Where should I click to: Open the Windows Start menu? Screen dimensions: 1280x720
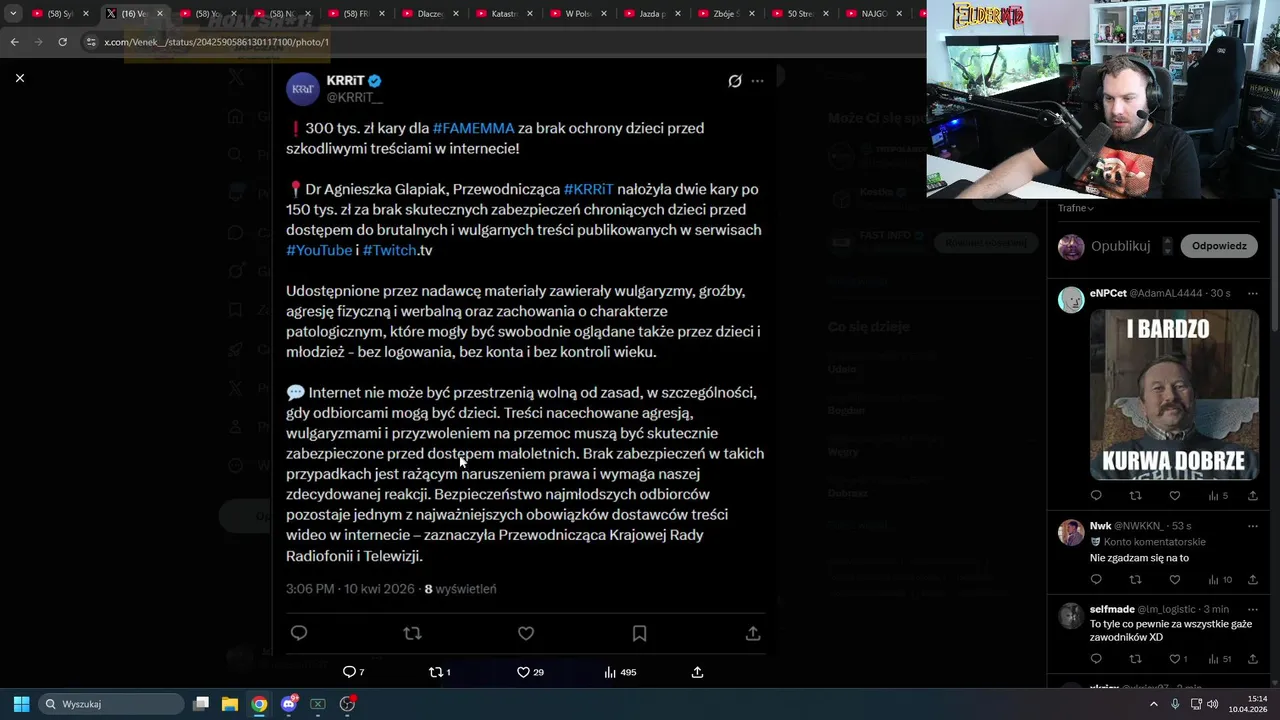(x=21, y=704)
